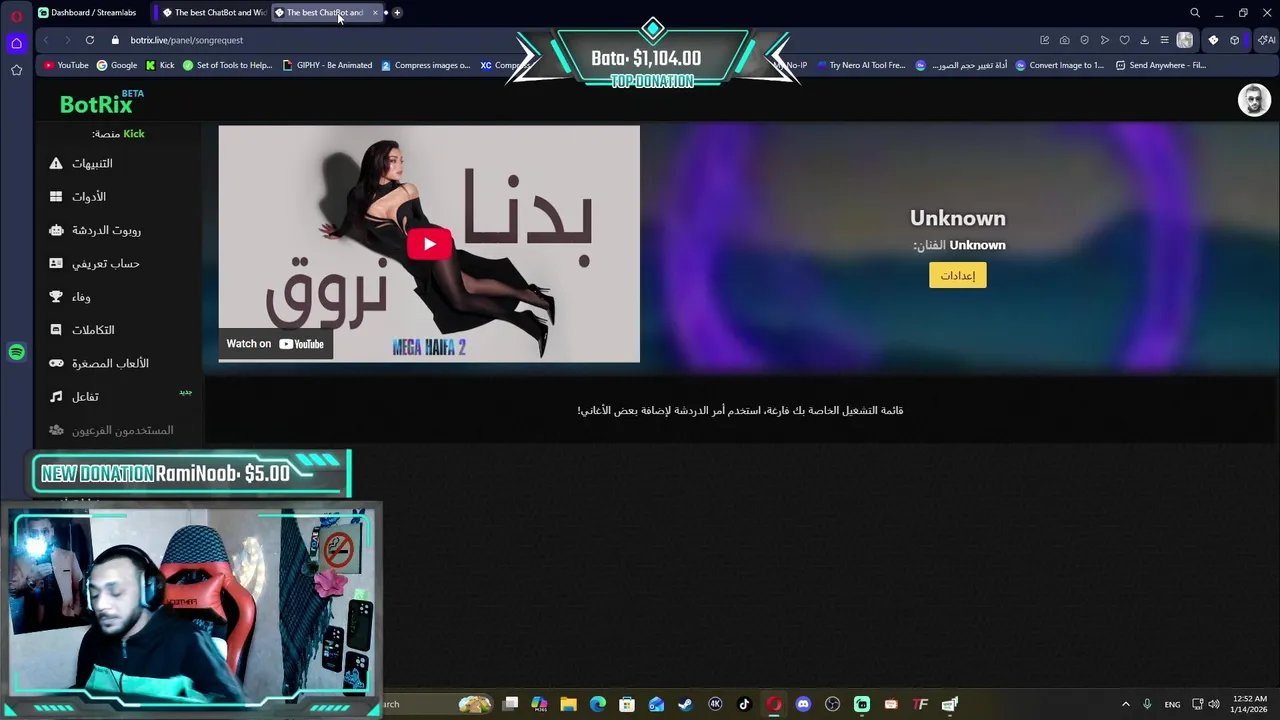Click the ENG language indicator
This screenshot has height=720, width=1280.
click(1172, 704)
